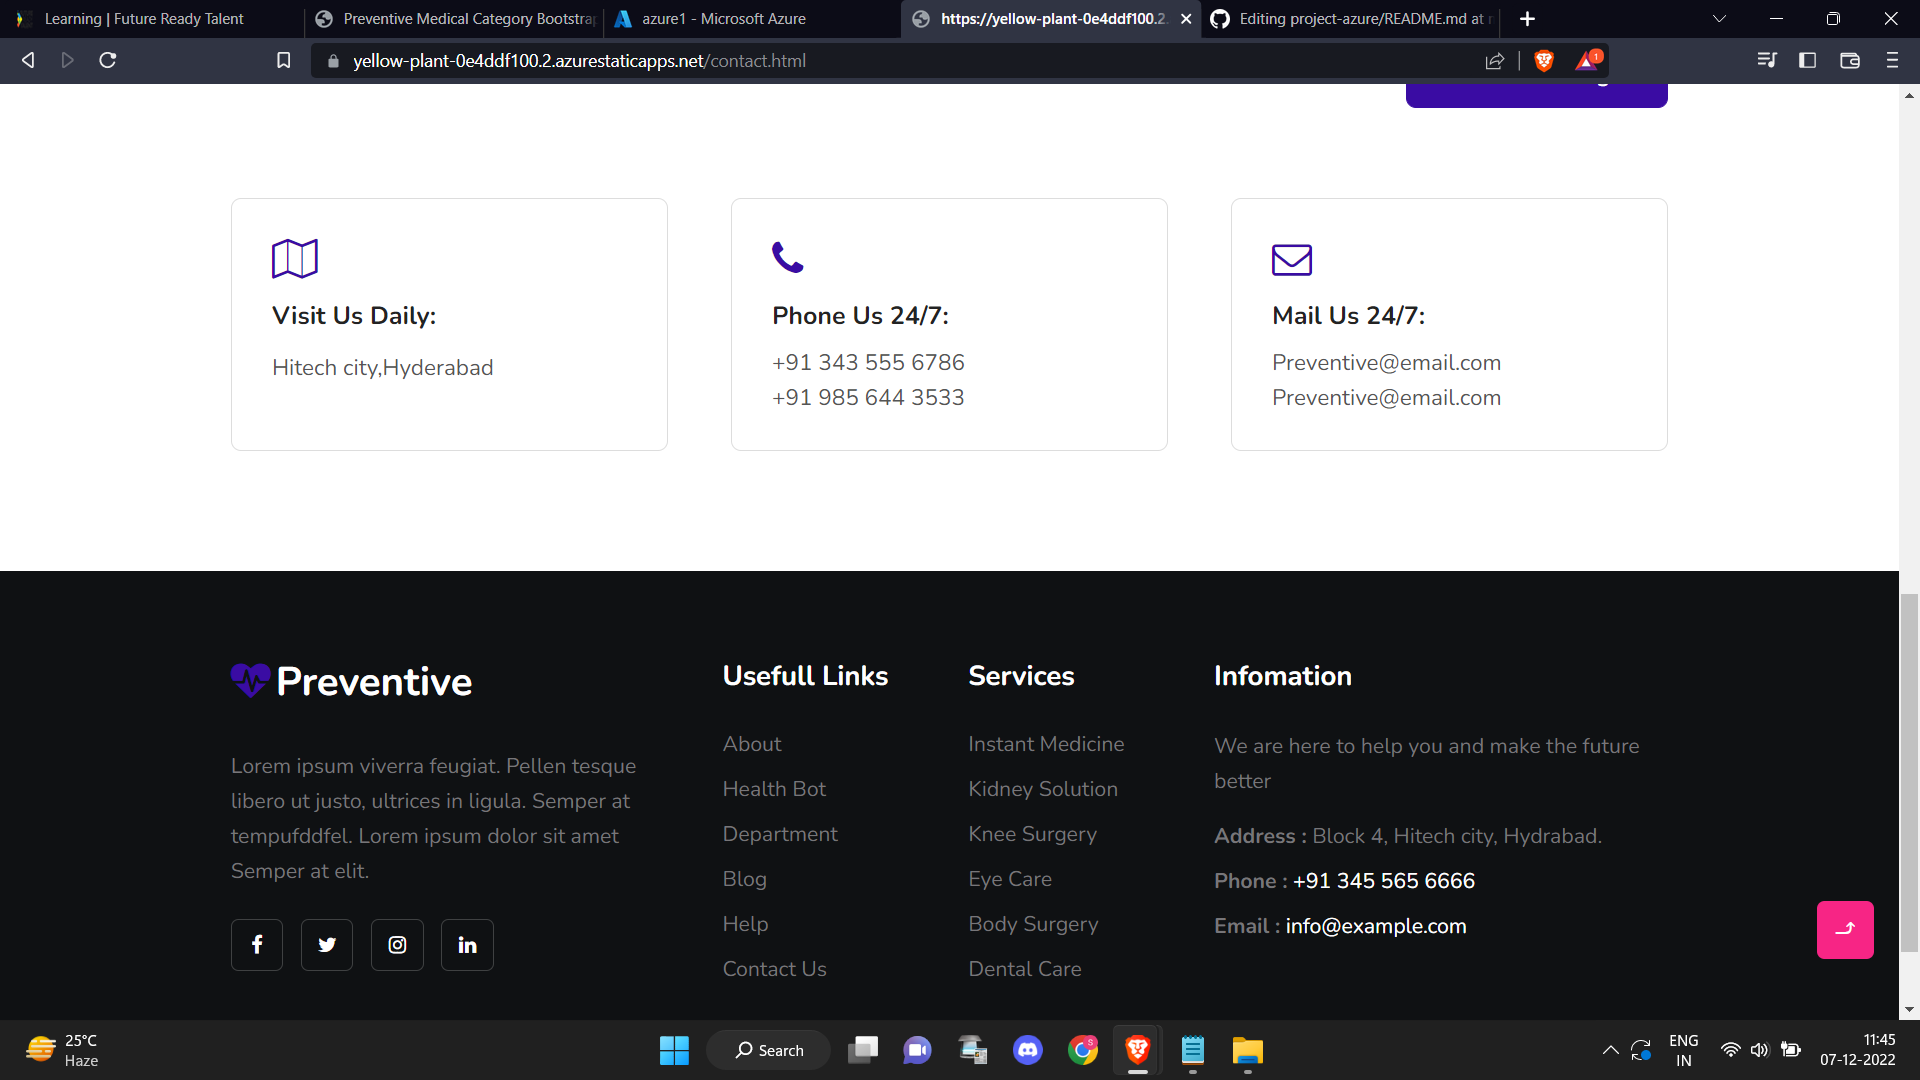Screen dimensions: 1920x1080
Task: Open the browser customize menu (hamburger)
Action: coord(1892,60)
